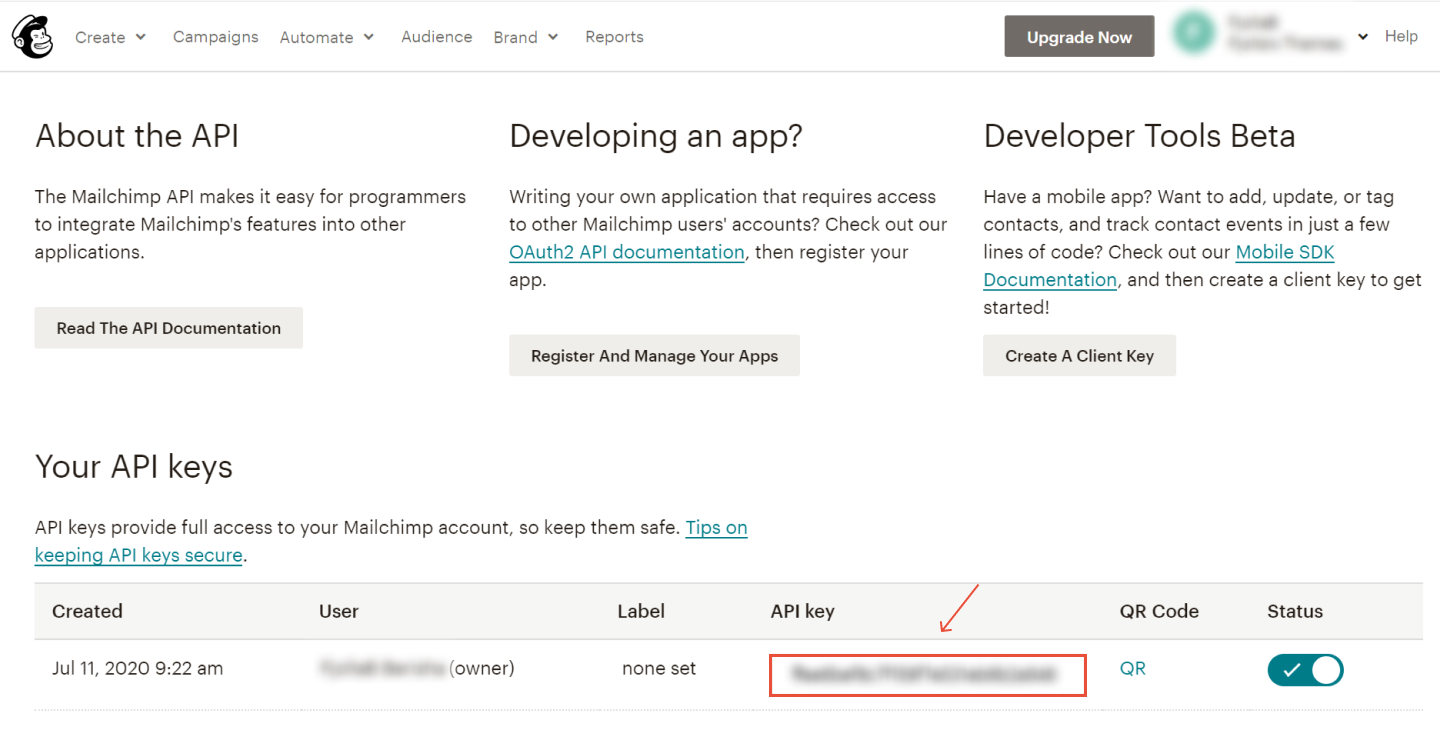Click Create A Client Key button
This screenshot has width=1440, height=737.
coord(1079,356)
